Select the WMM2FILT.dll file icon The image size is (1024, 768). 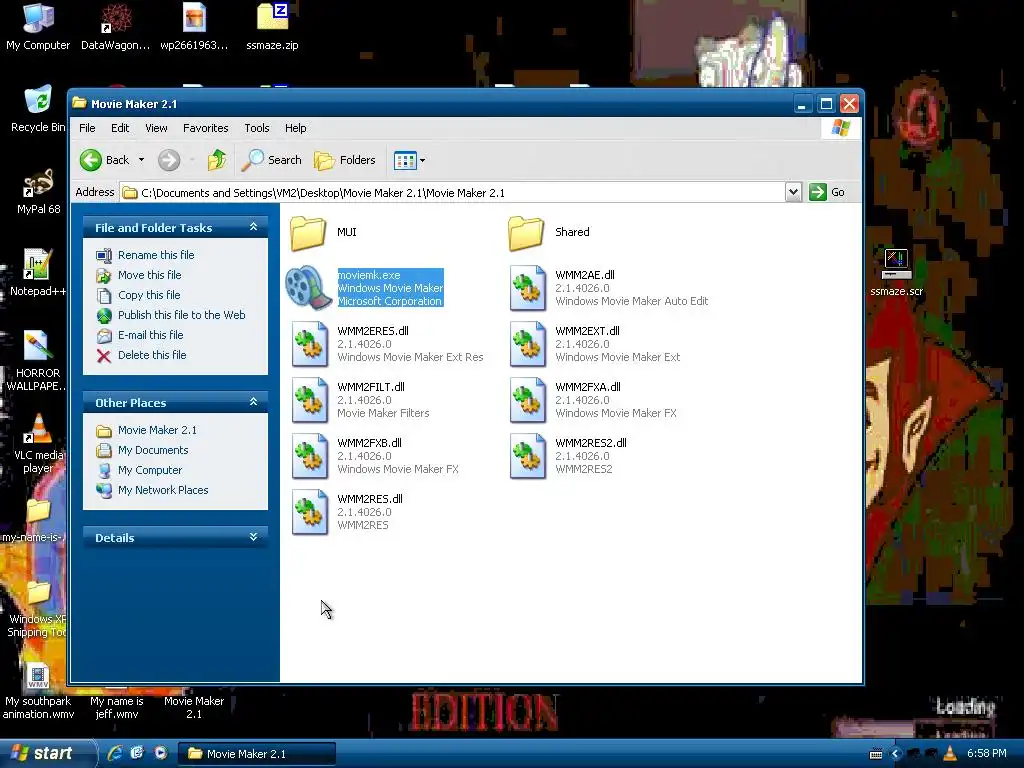[x=310, y=400]
